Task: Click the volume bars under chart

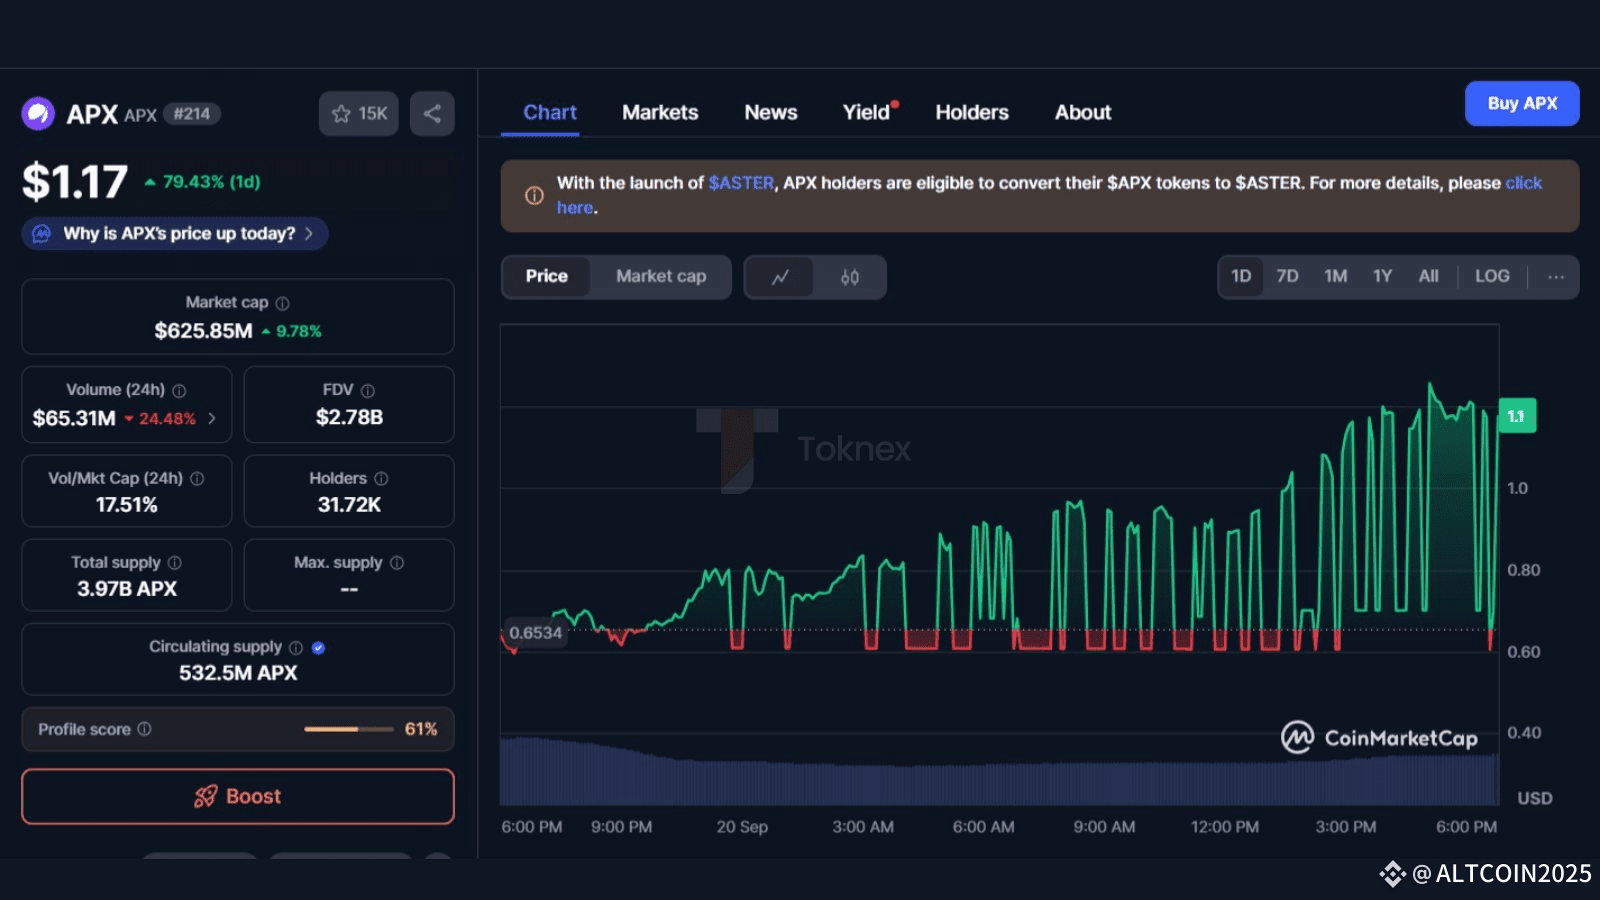Action: pos(1000,772)
